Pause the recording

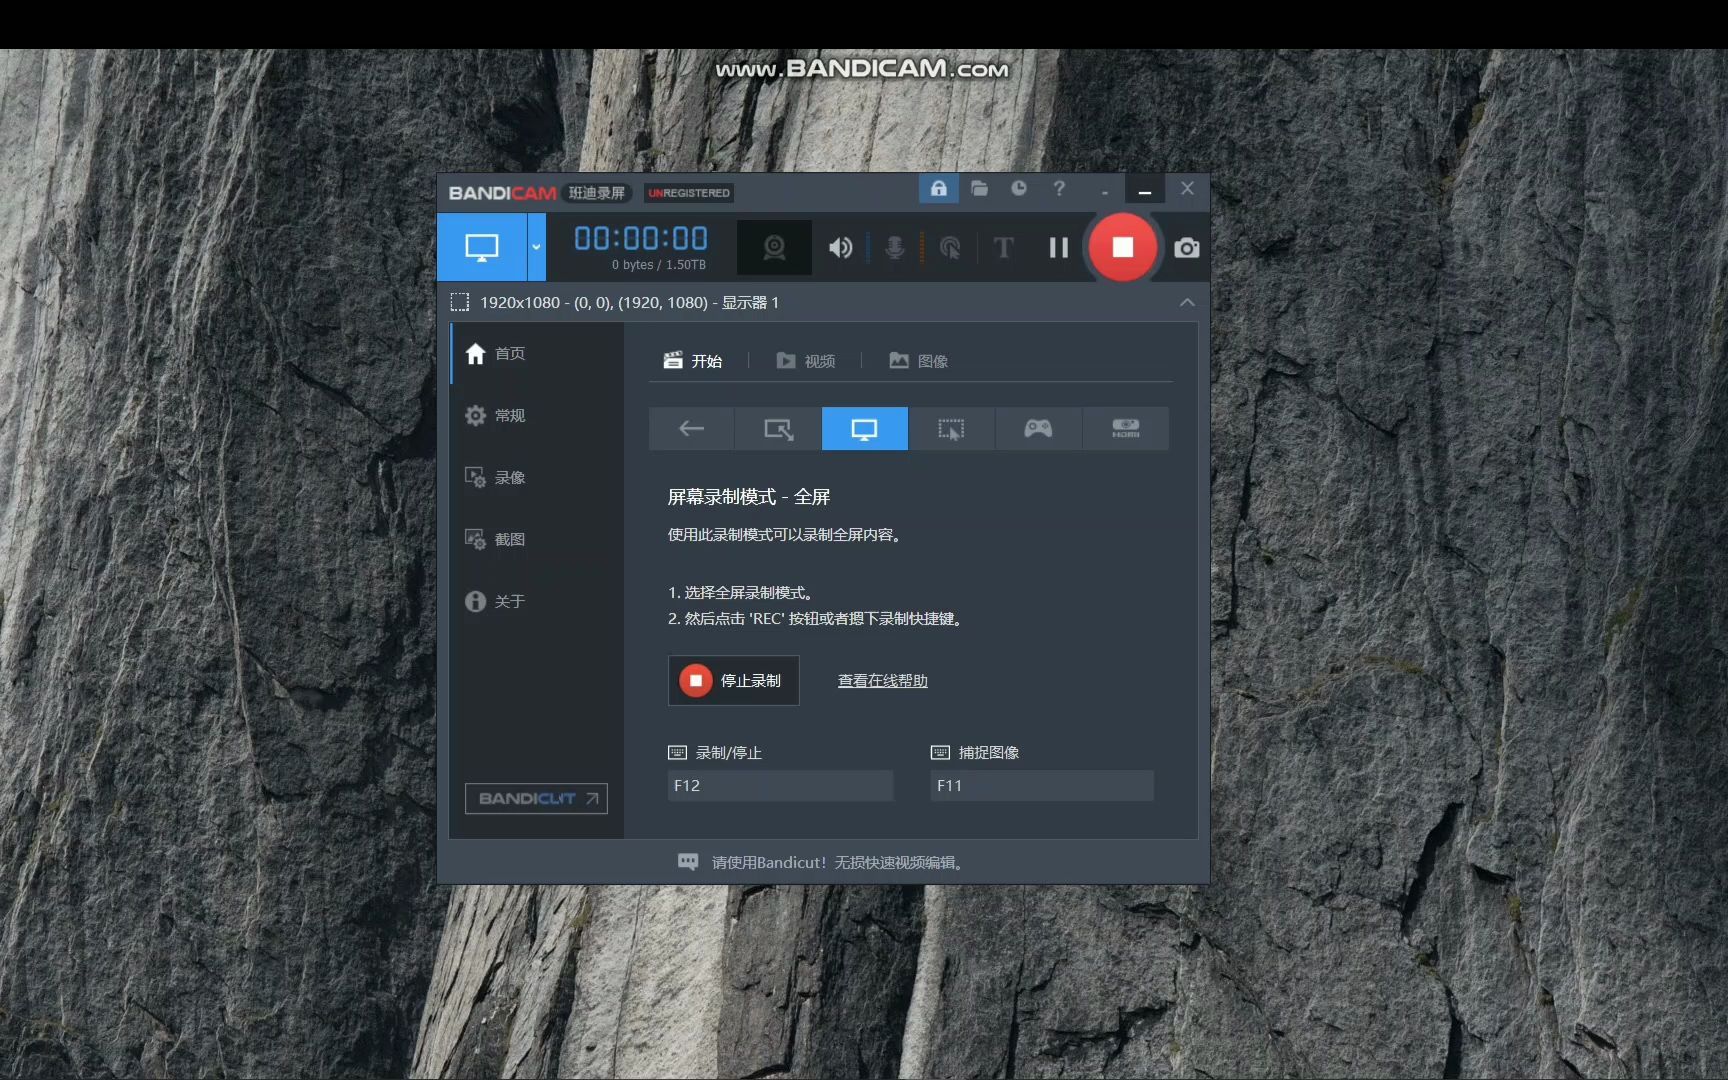(1058, 247)
